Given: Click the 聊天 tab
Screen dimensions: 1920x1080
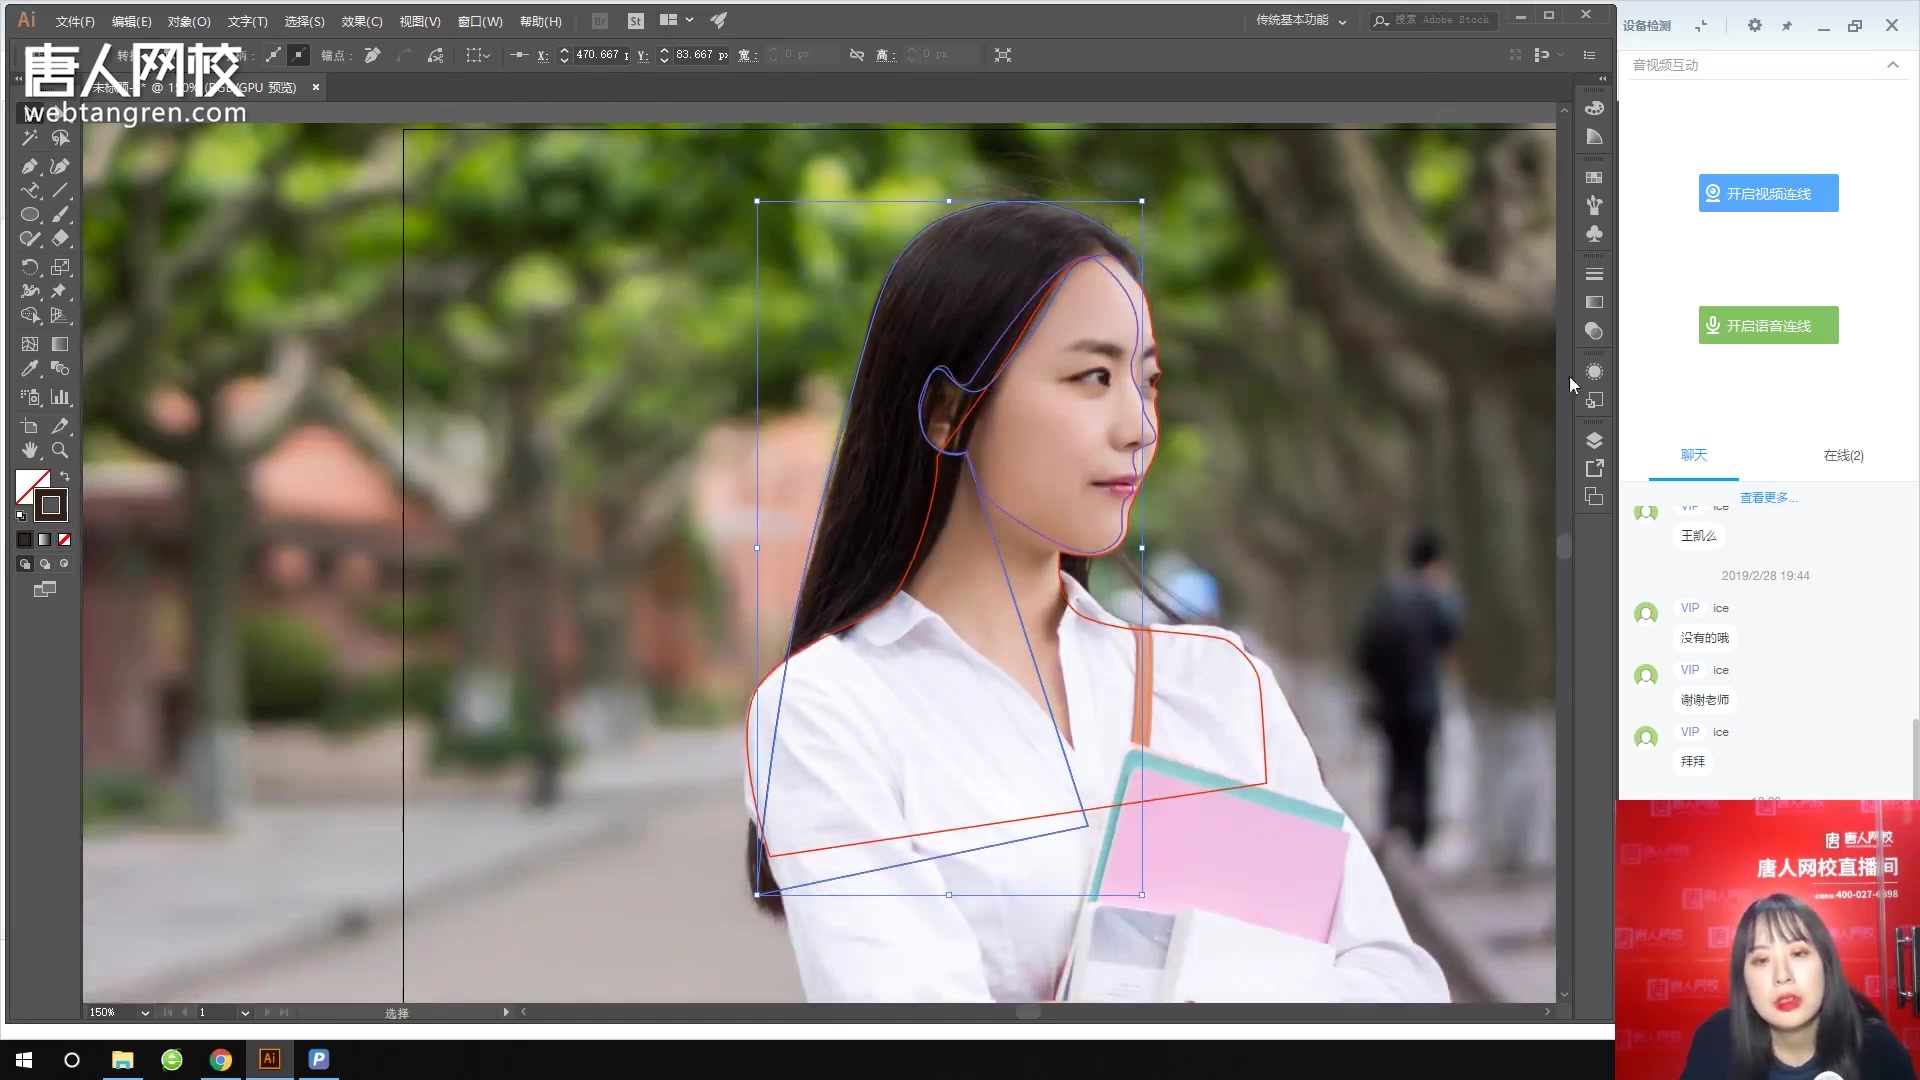Looking at the screenshot, I should pos(1693,455).
